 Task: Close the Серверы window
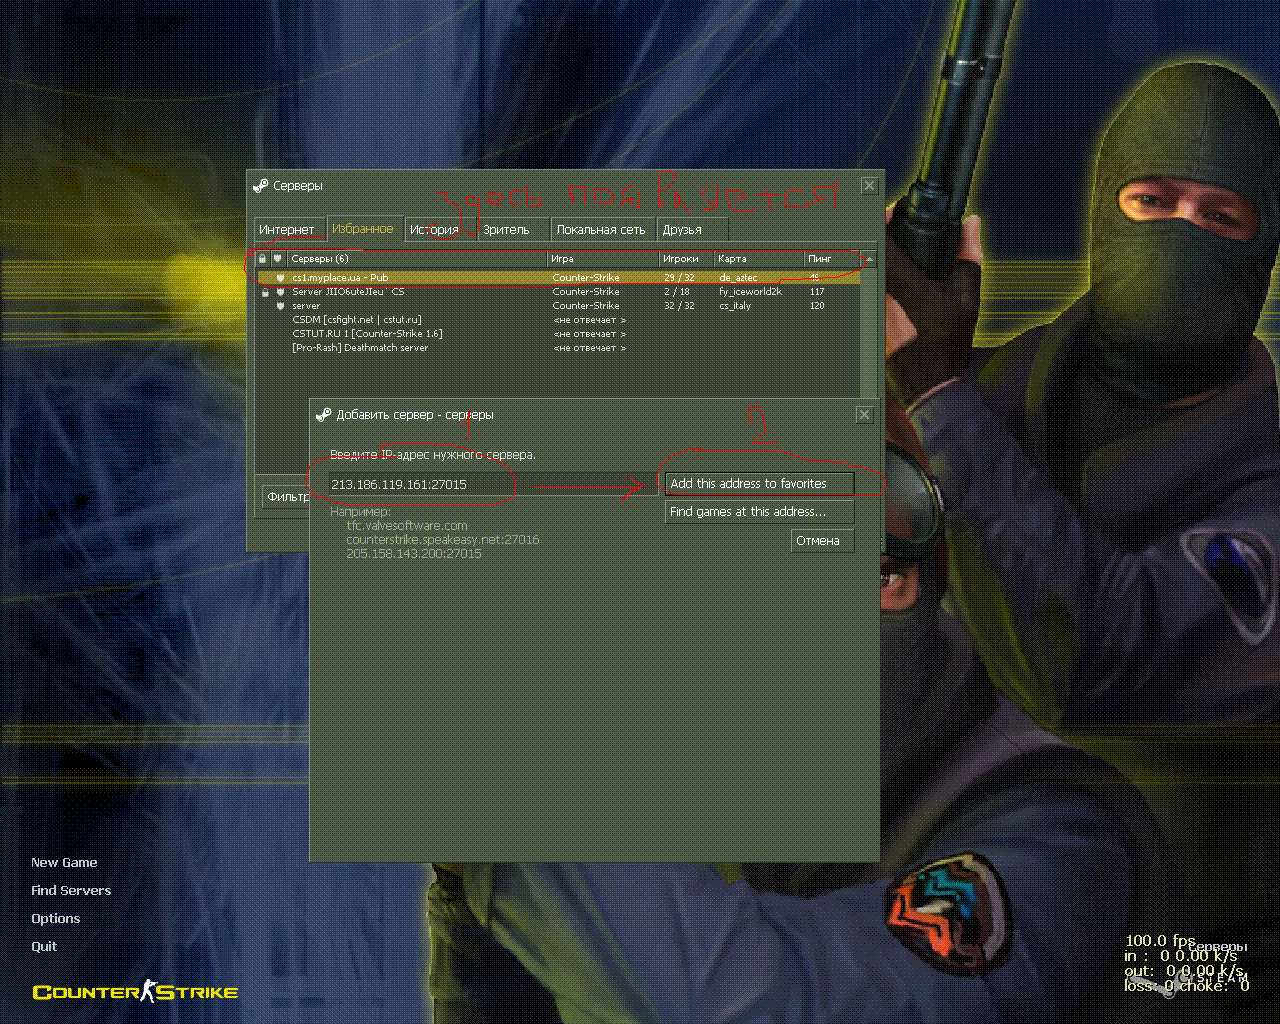pyautogui.click(x=869, y=185)
